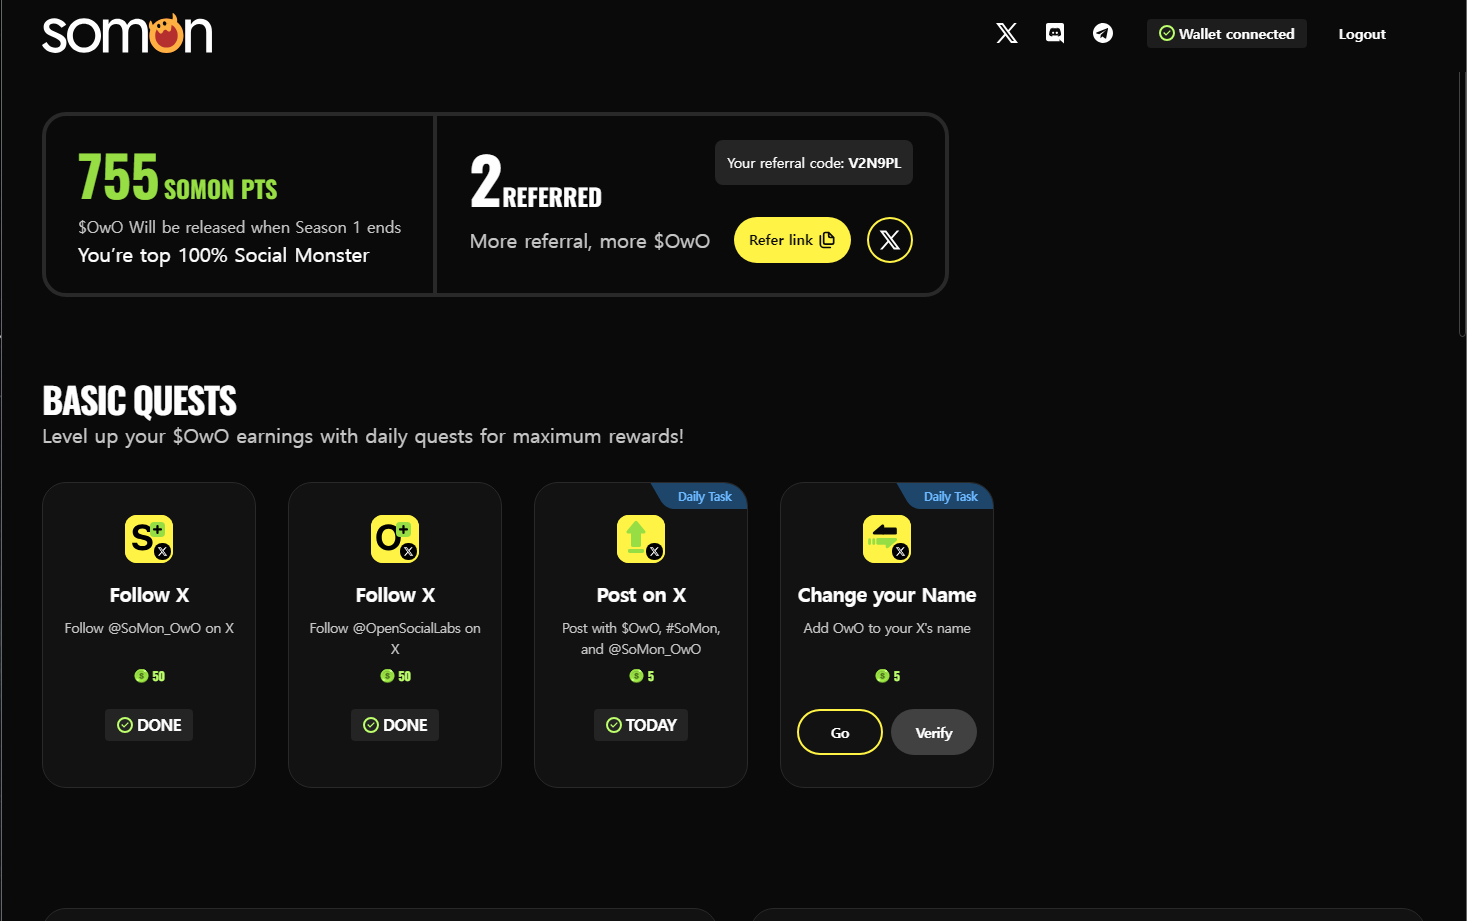Open the Discord icon in header

[x=1055, y=33]
